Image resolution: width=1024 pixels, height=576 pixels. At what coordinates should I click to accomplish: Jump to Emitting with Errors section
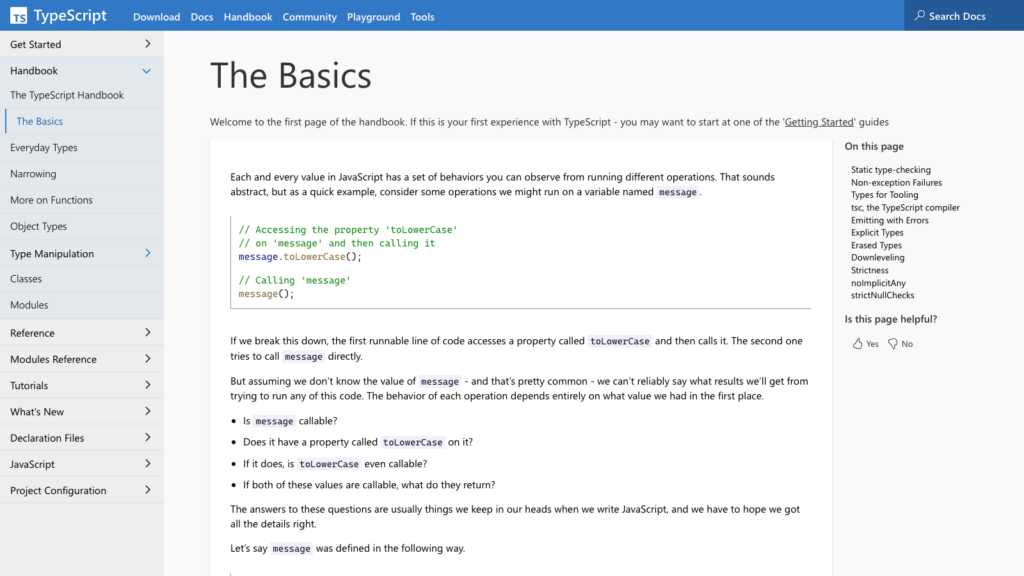(x=889, y=220)
